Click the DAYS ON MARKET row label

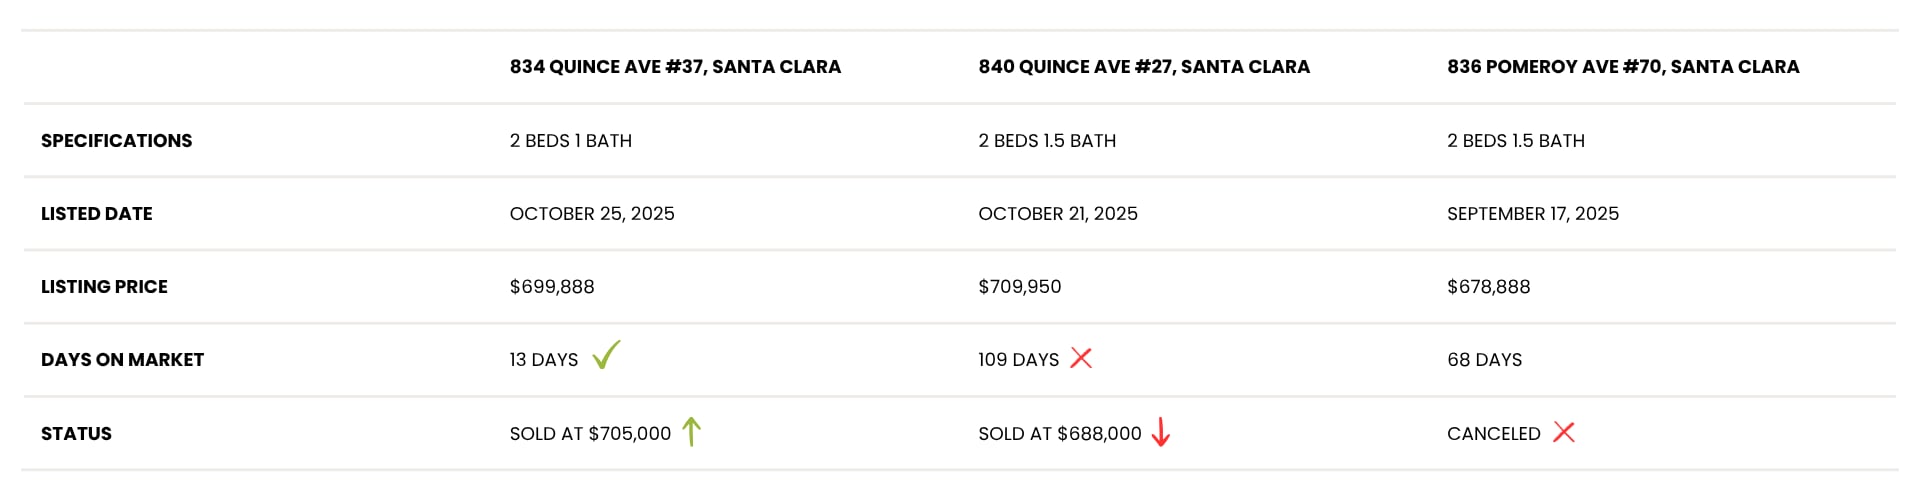pyautogui.click(x=122, y=360)
